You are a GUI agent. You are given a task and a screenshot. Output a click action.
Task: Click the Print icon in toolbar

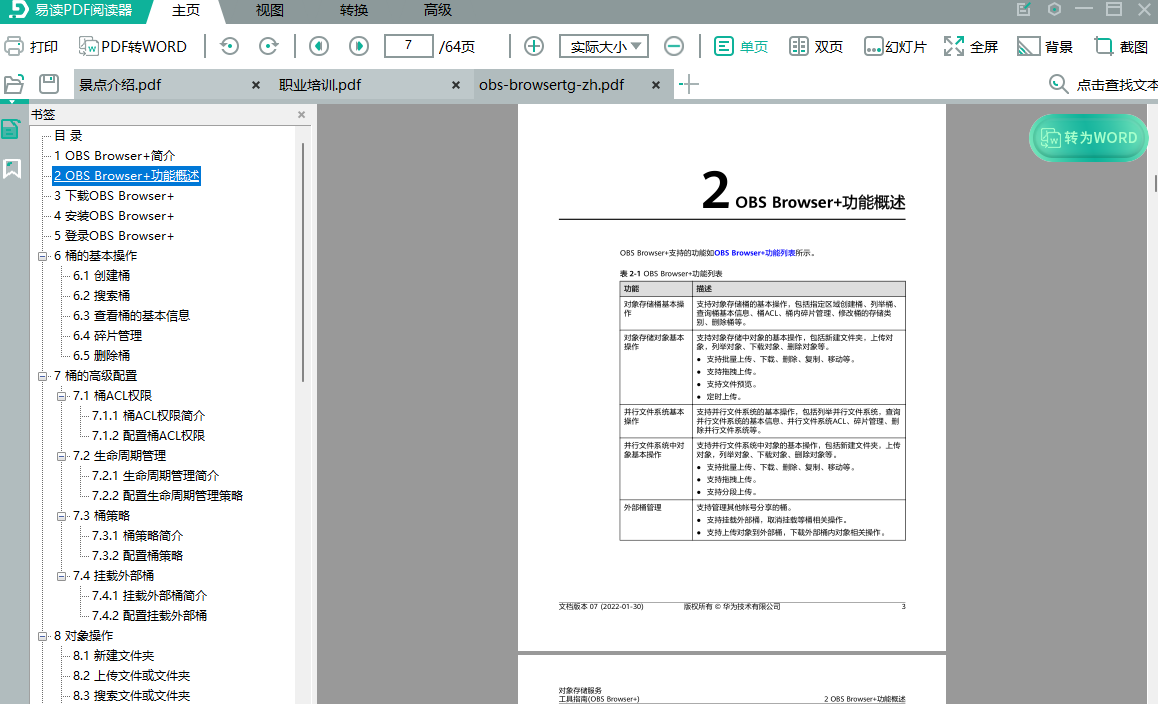pos(14,47)
